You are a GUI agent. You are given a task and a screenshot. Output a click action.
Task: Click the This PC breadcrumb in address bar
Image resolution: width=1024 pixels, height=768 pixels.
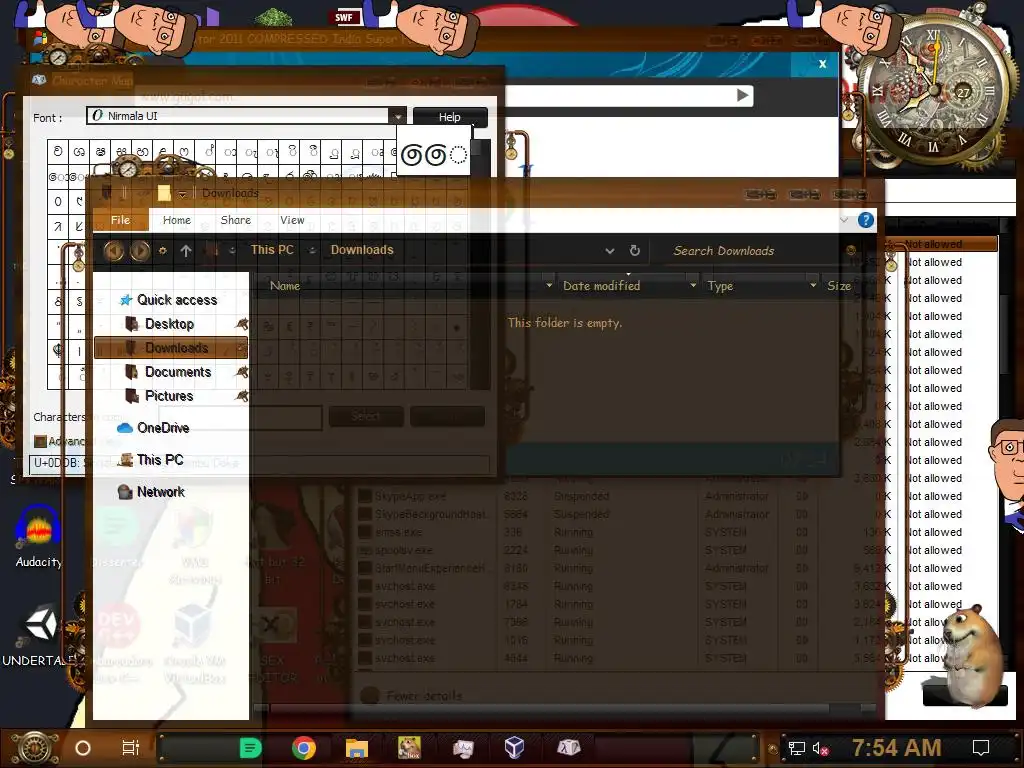pos(272,250)
